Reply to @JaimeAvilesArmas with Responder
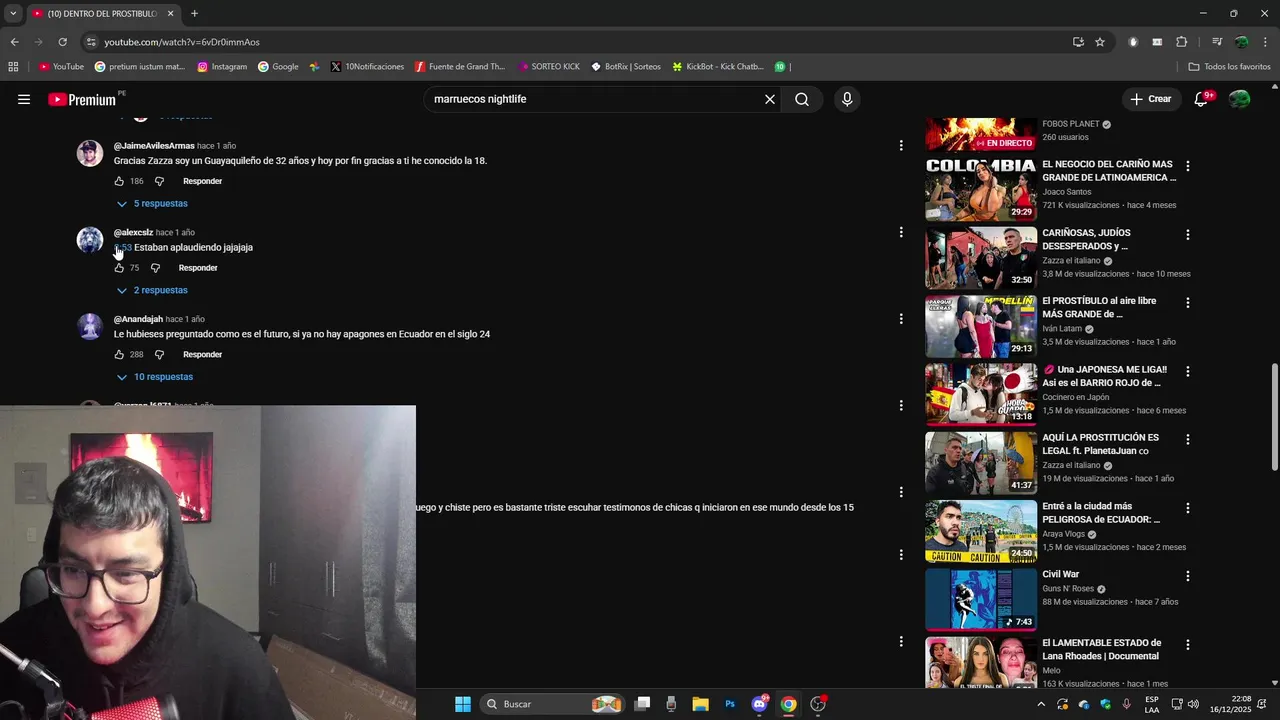This screenshot has width=1280, height=720. pyautogui.click(x=202, y=181)
